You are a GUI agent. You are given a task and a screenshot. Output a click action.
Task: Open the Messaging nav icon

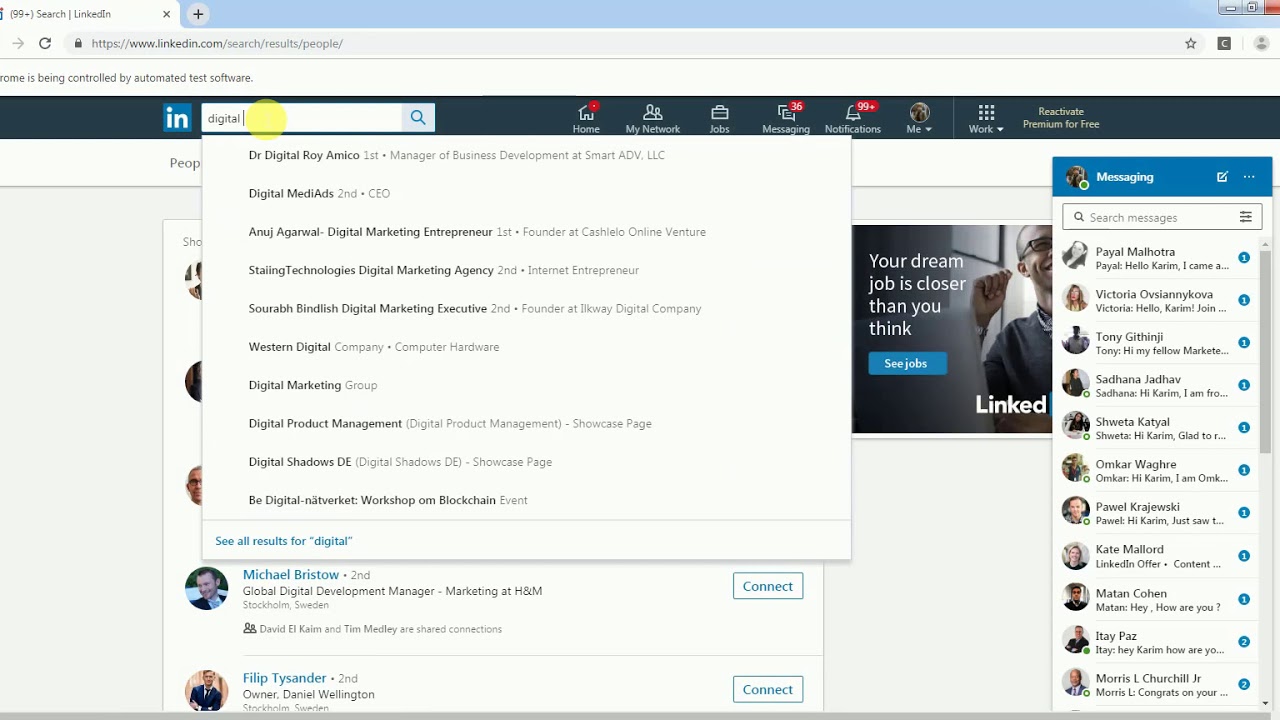pyautogui.click(x=786, y=118)
